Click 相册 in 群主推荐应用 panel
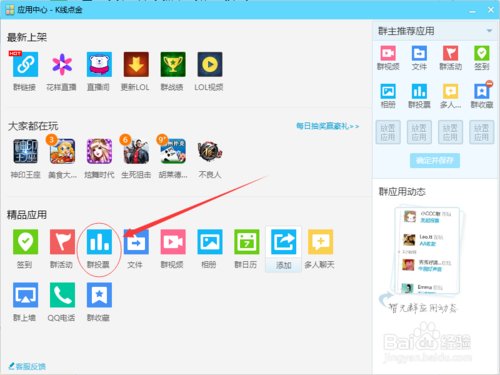Screen dimensions: 500x375 click(x=388, y=91)
